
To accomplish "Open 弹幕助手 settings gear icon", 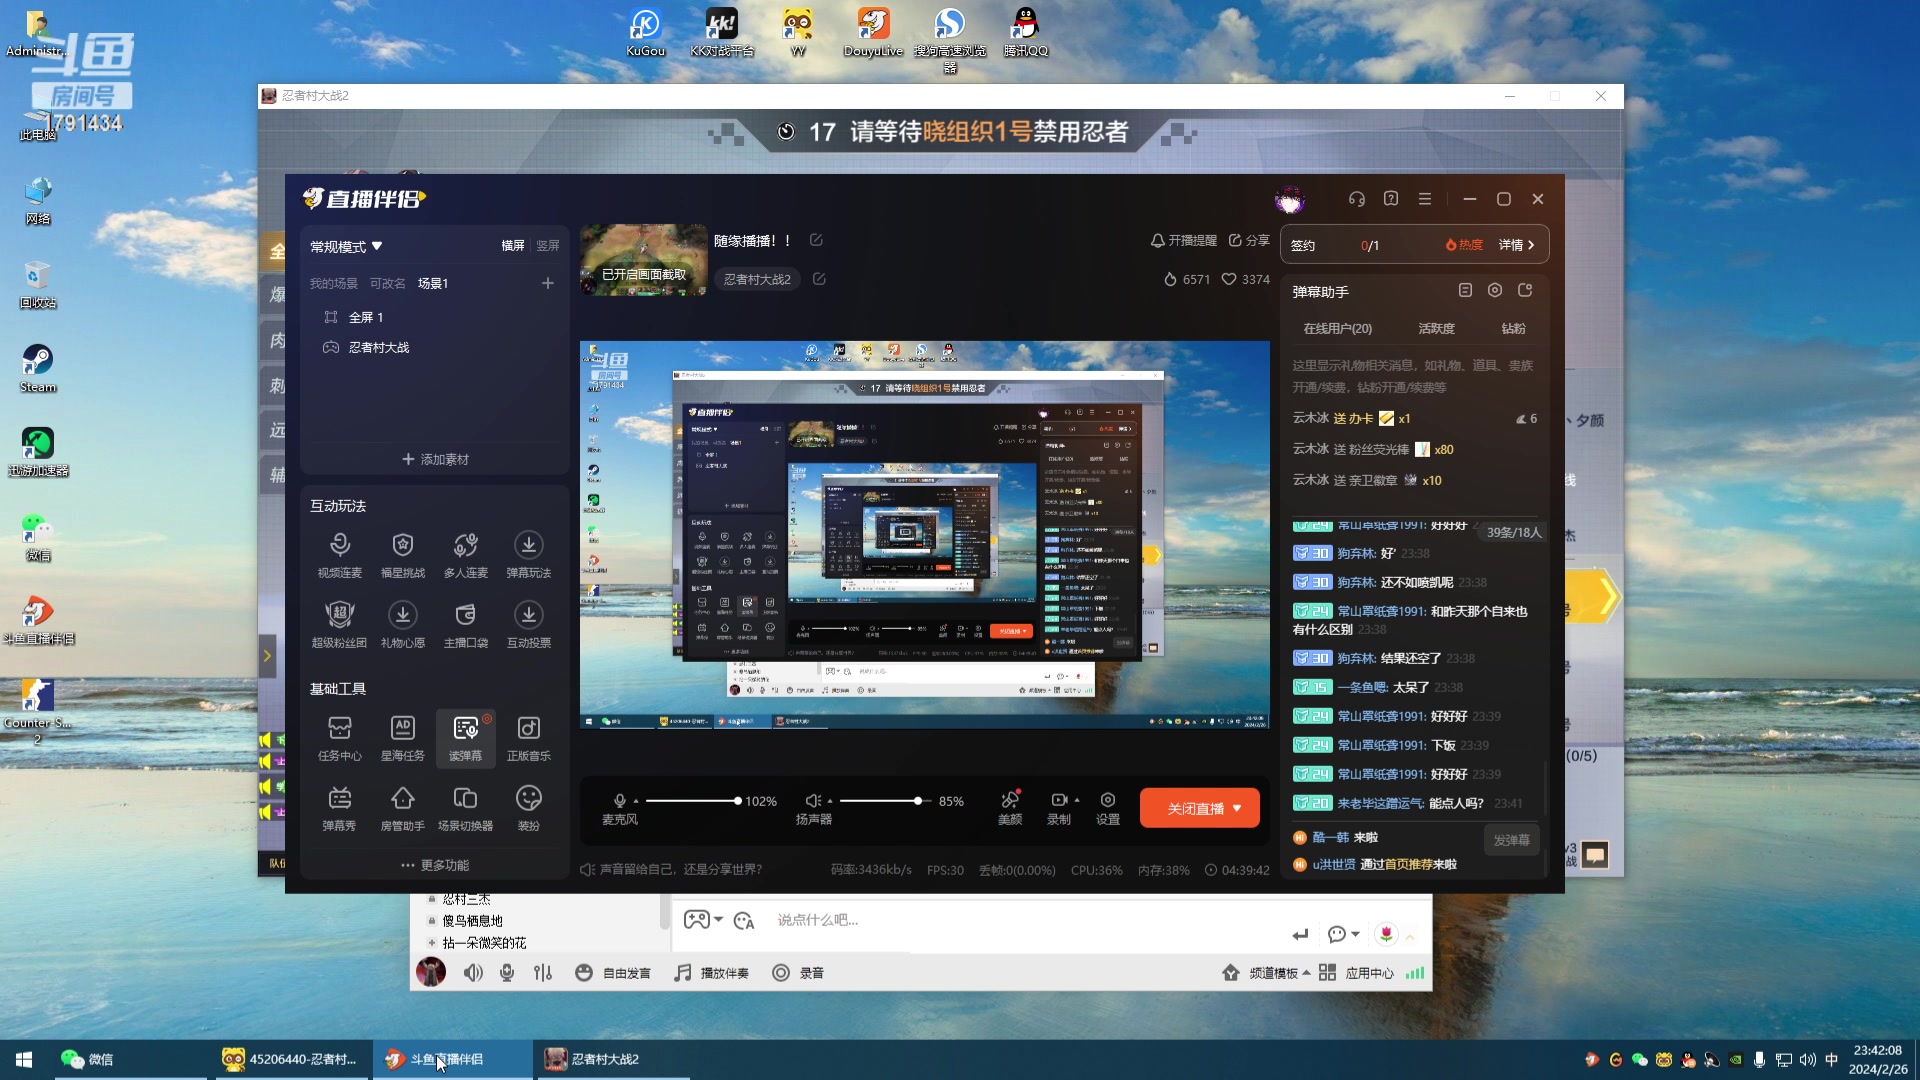I will [1495, 290].
